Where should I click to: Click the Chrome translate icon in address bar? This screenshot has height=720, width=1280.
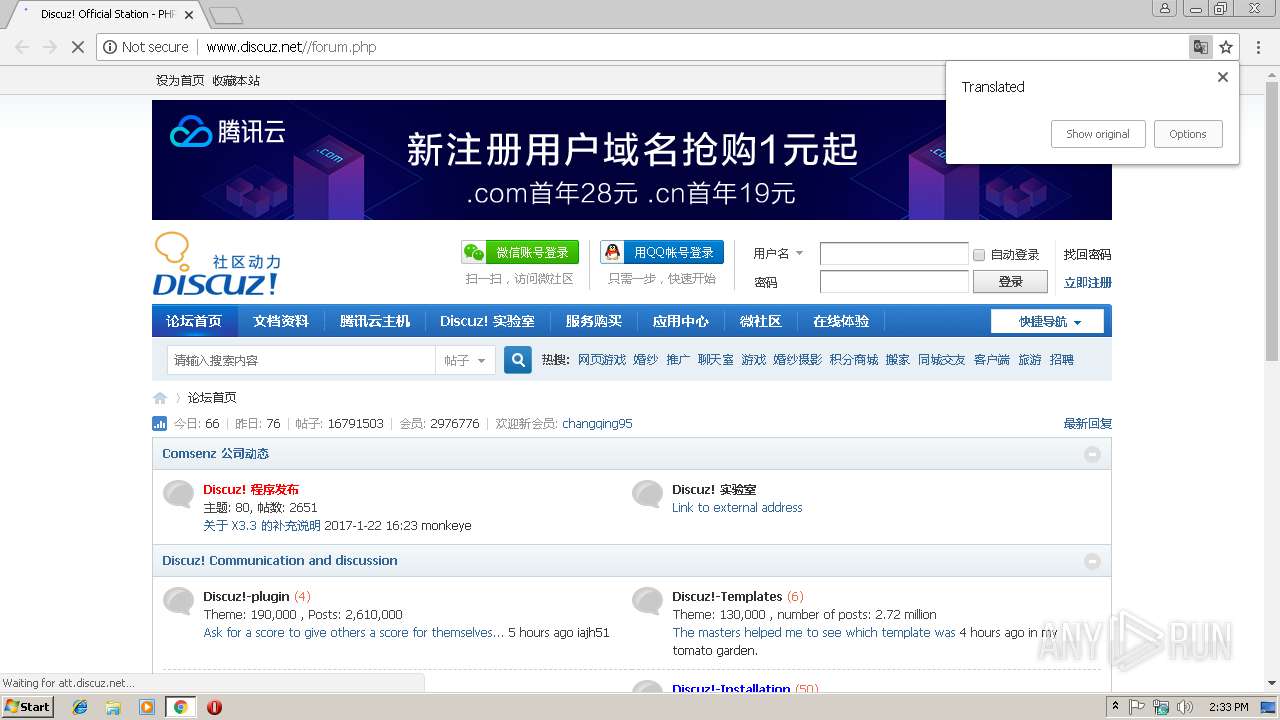coord(1200,47)
